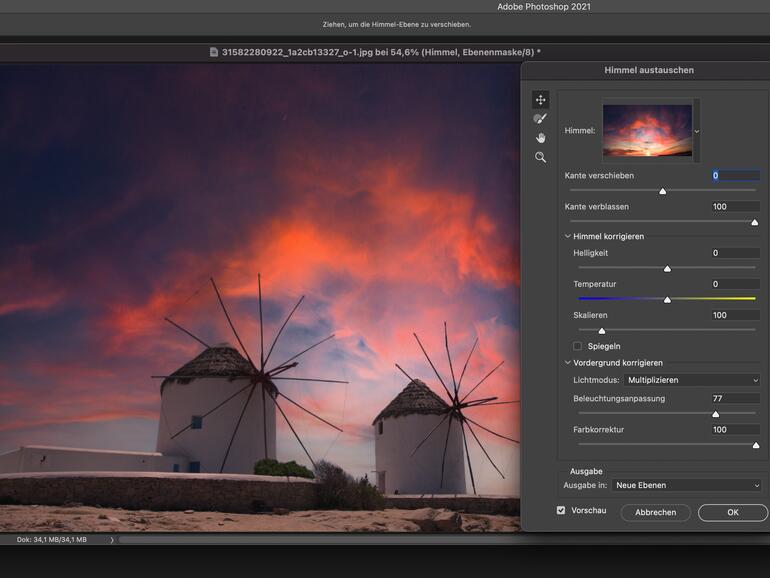Collapse the Vordergrund korrigieren section
Viewport: 770px width, 578px height.
click(568, 362)
